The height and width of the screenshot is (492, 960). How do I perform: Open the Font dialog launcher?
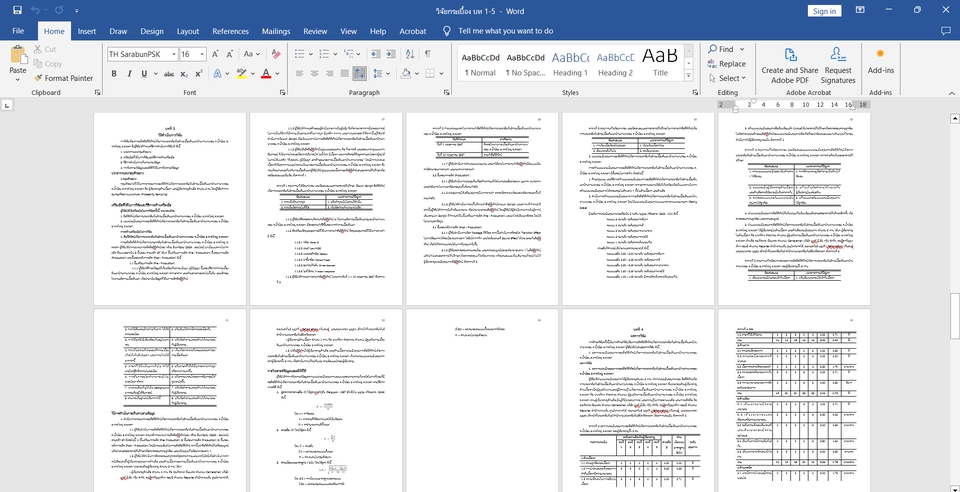(x=283, y=92)
